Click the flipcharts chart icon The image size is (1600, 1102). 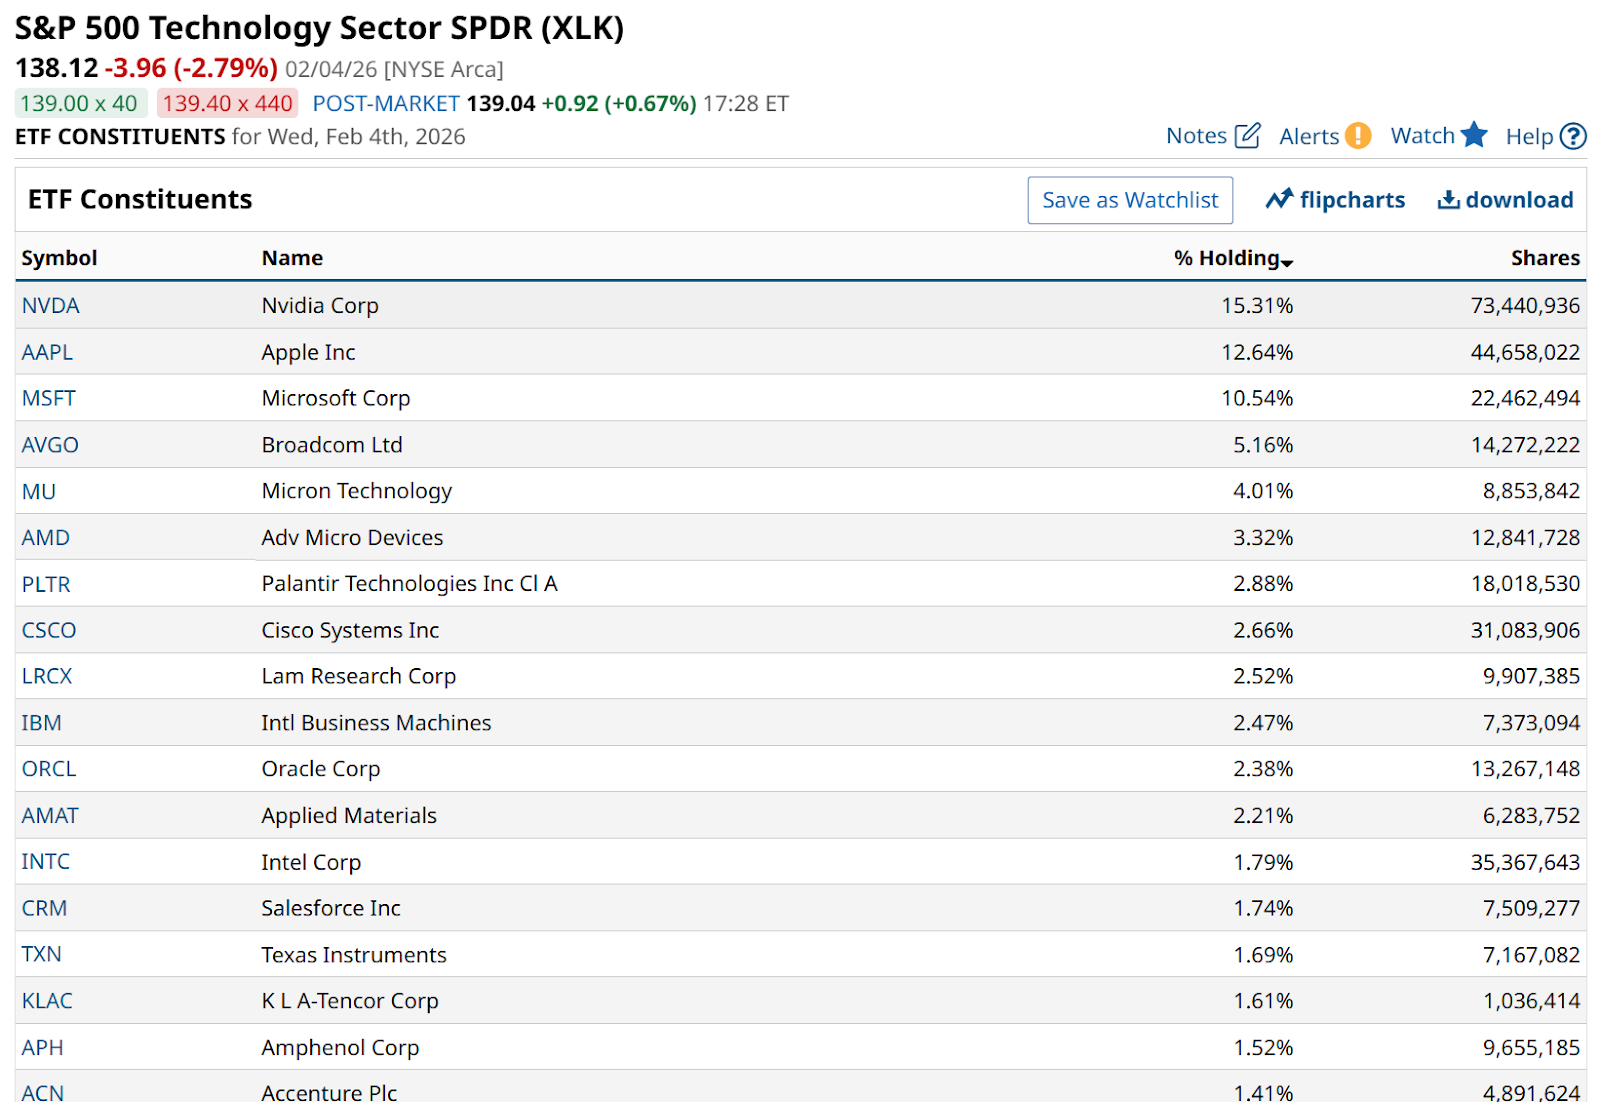(1279, 200)
